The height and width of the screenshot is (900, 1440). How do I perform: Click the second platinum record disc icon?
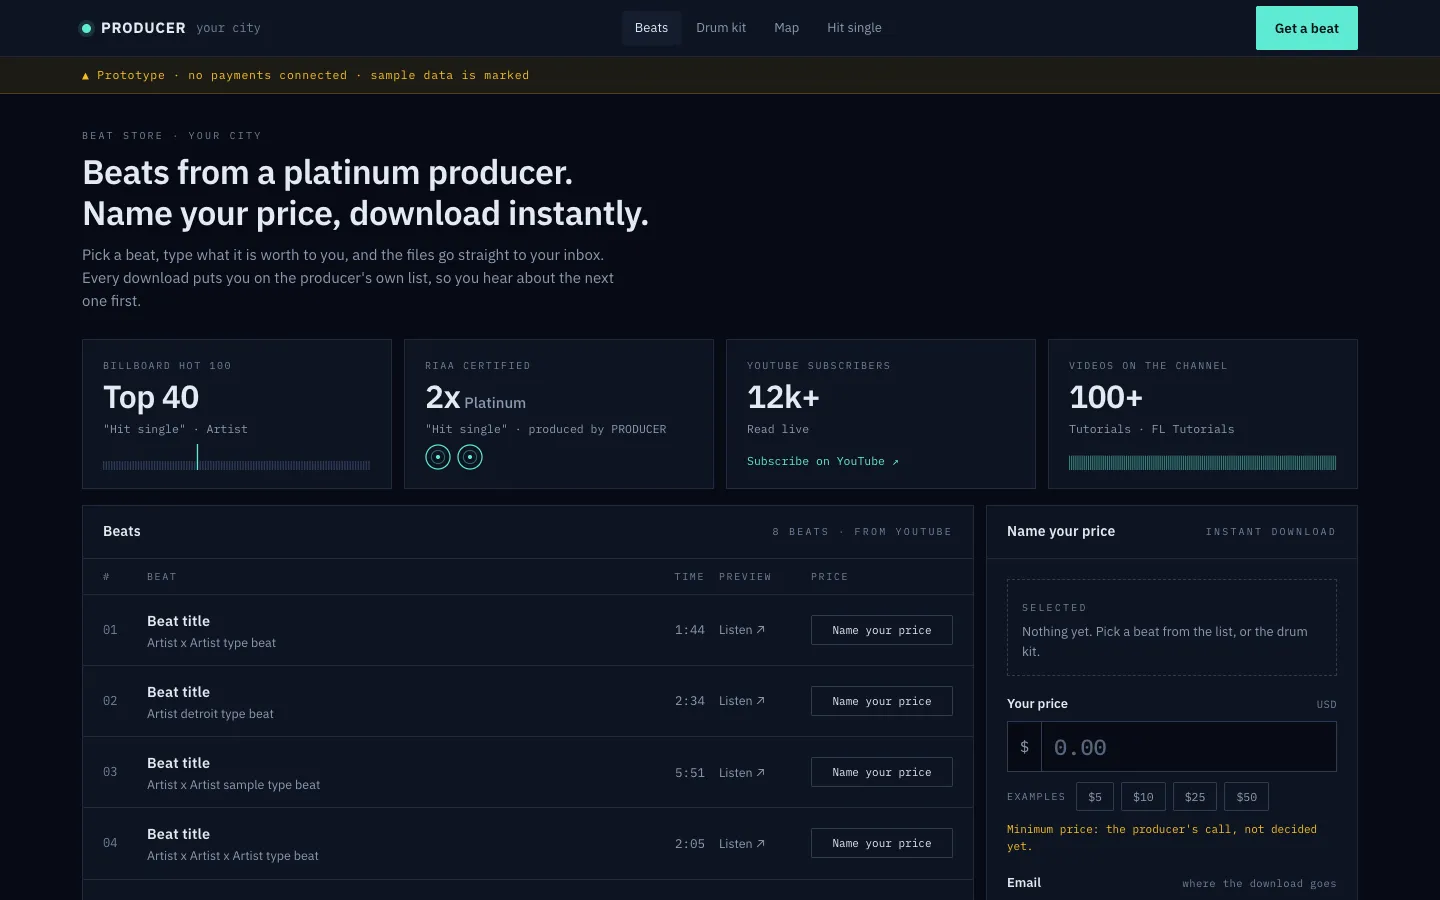click(470, 457)
